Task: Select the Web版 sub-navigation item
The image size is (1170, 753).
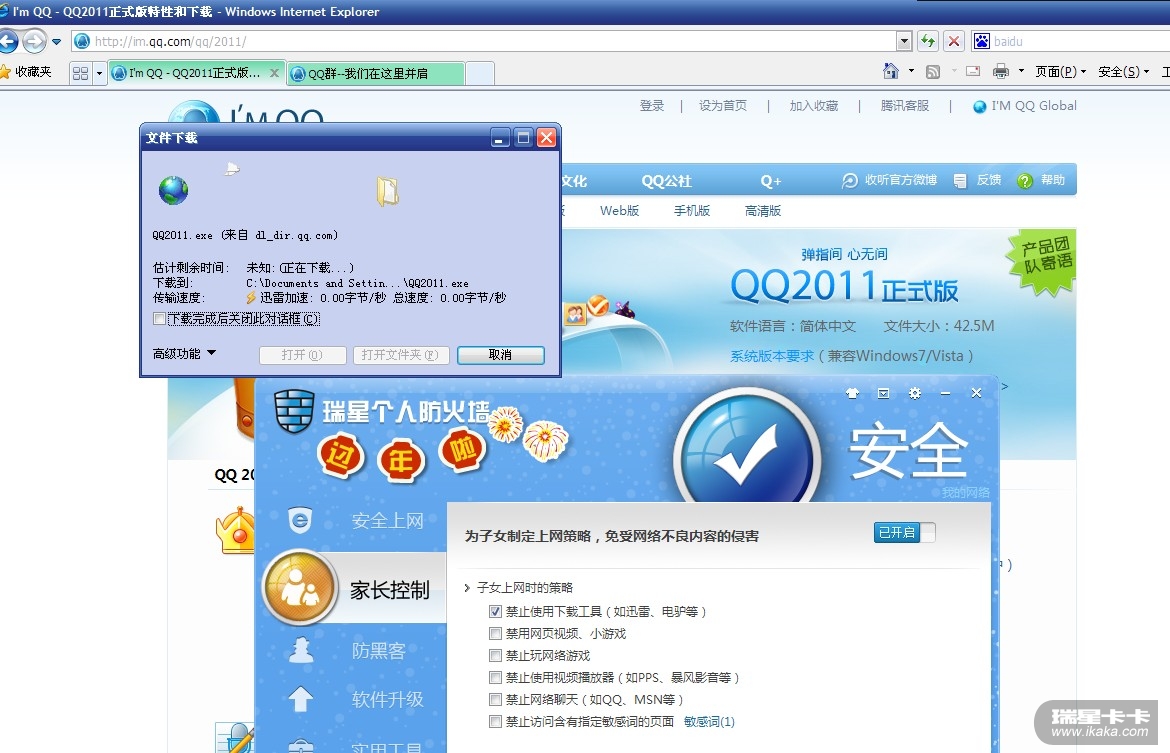Action: pos(619,210)
